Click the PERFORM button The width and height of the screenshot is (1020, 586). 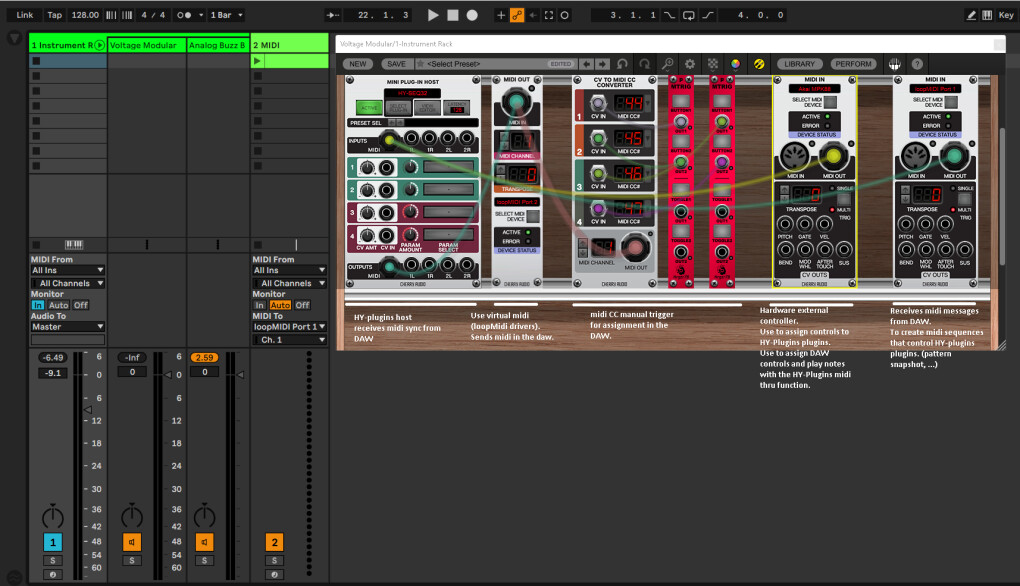[853, 64]
